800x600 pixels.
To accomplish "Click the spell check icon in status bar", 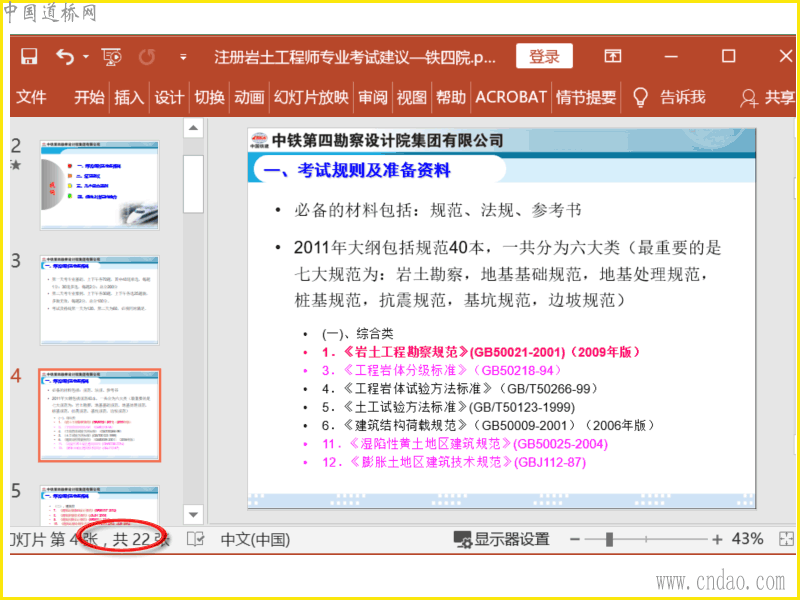I will pos(195,539).
